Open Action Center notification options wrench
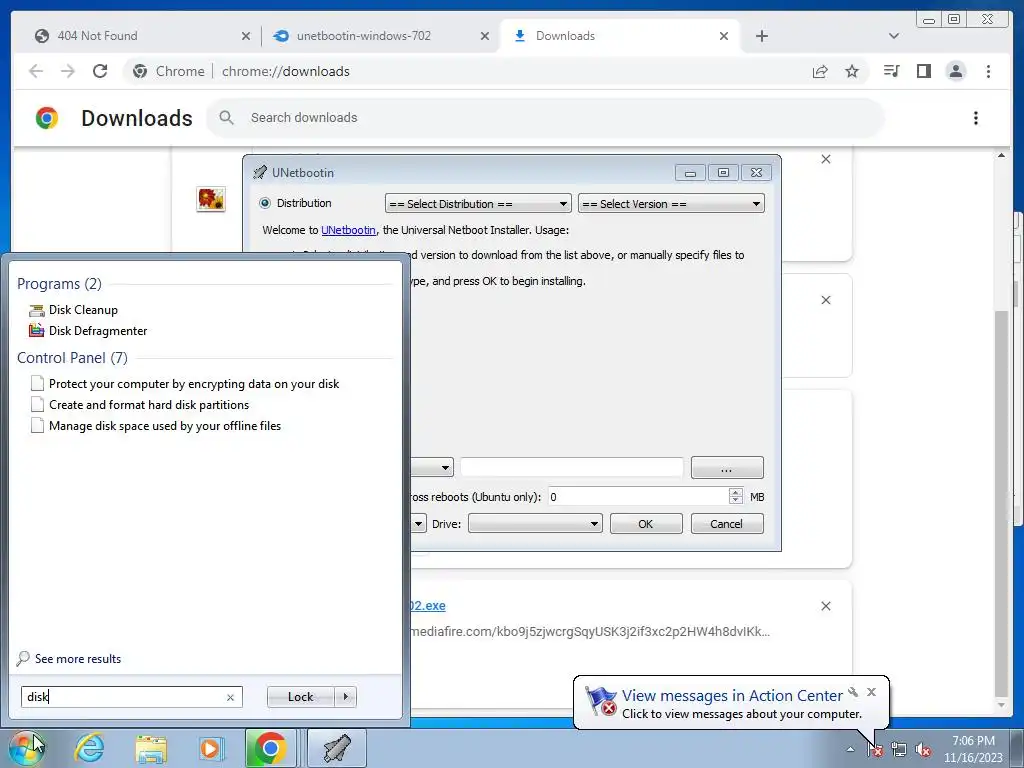Image resolution: width=1024 pixels, height=768 pixels. point(853,692)
